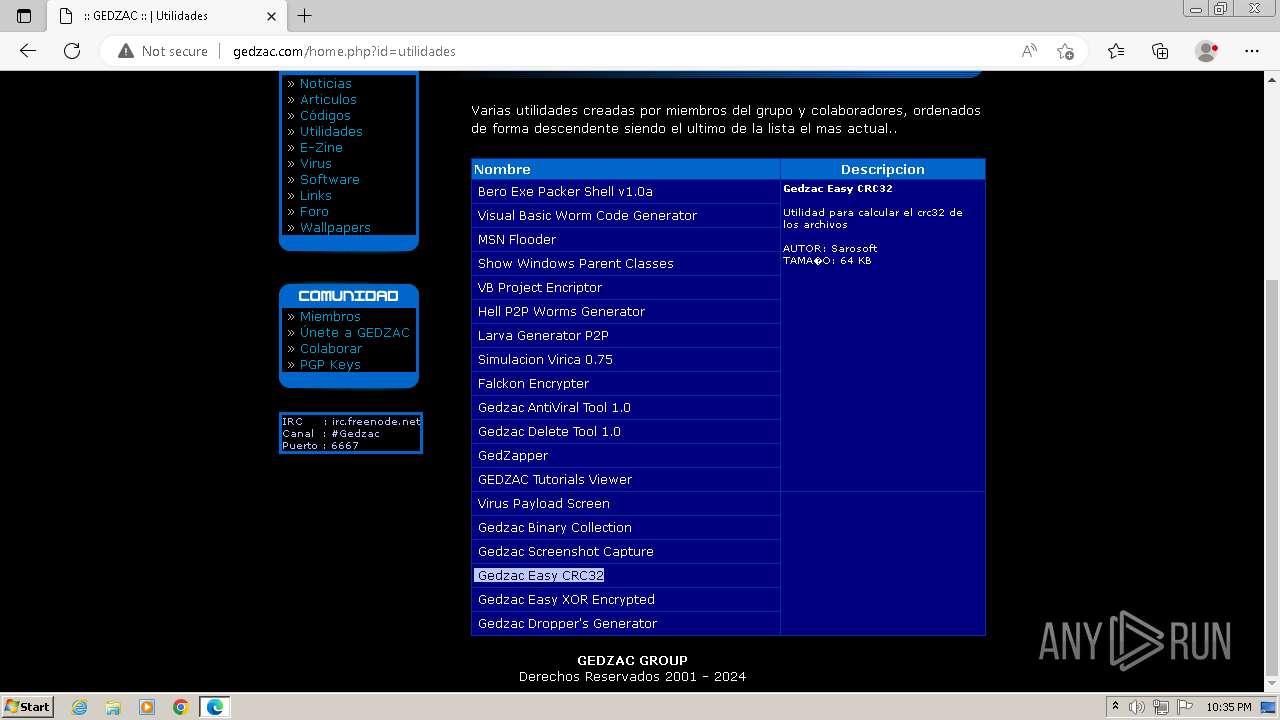Screen dimensions: 1280x720
Task: Select Hell P2P Worms Generator entry
Action: click(x=626, y=311)
